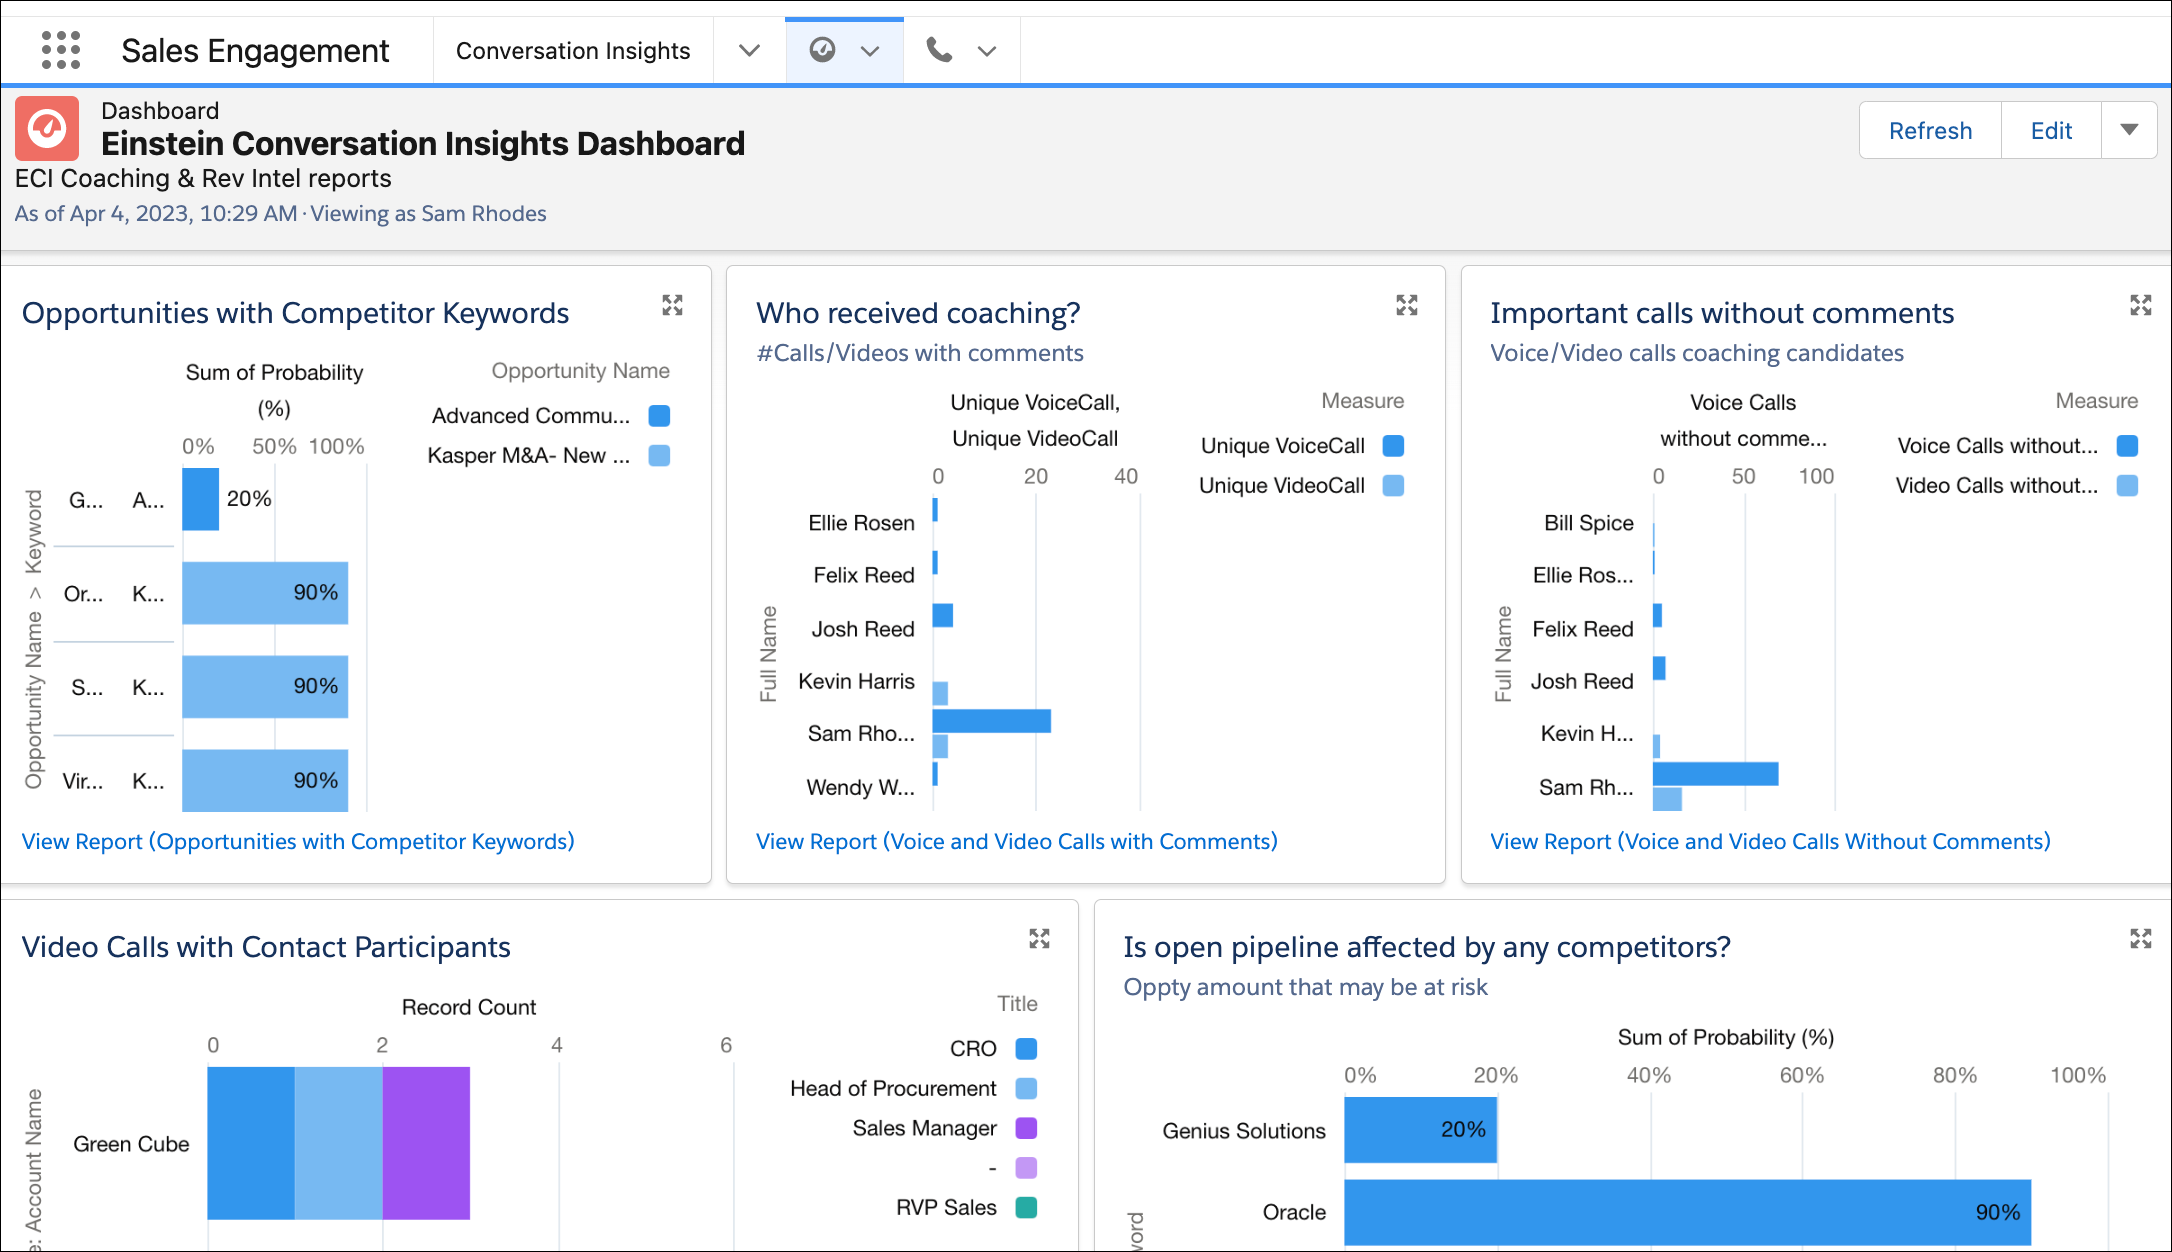Click RVP Sales teal legend swatch
Screen dimensions: 2172x1252
(x=1026, y=1207)
